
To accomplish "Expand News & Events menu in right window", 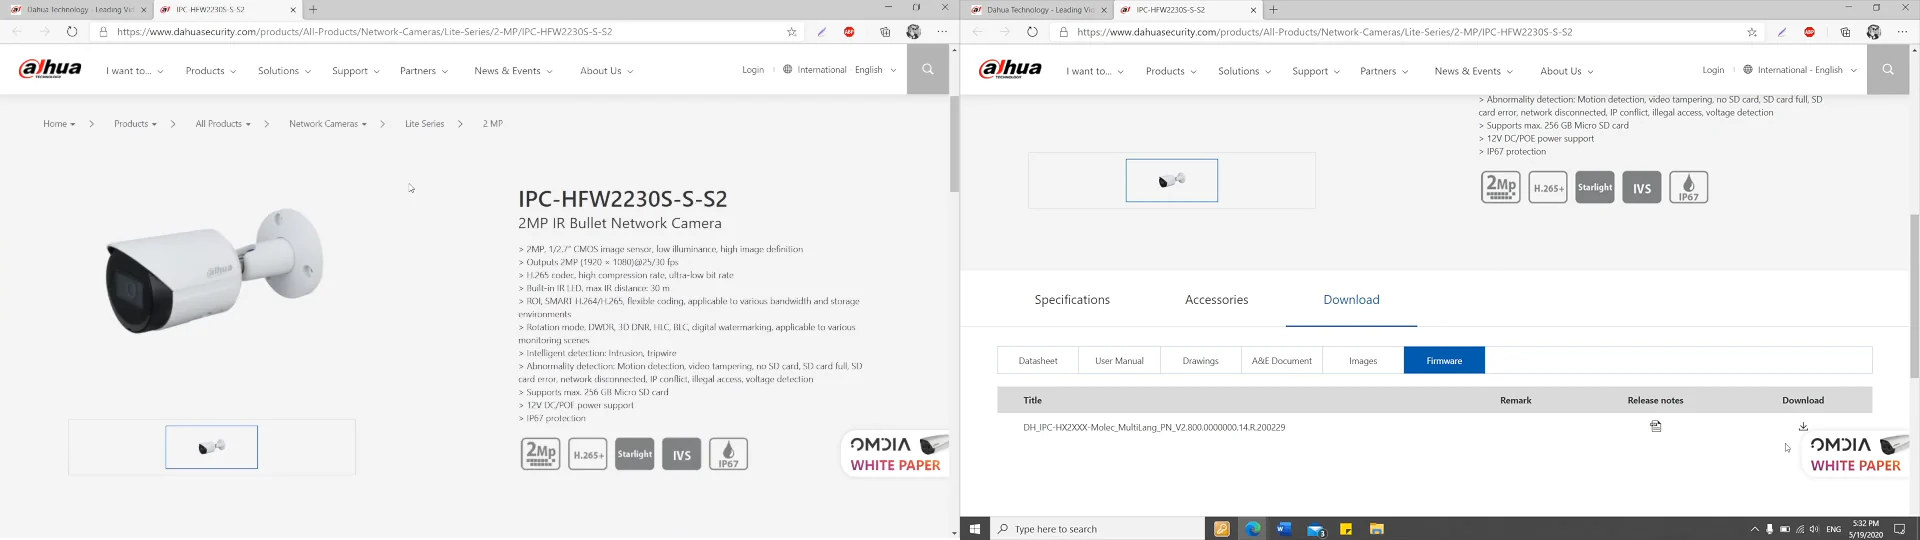I will coord(1473,71).
